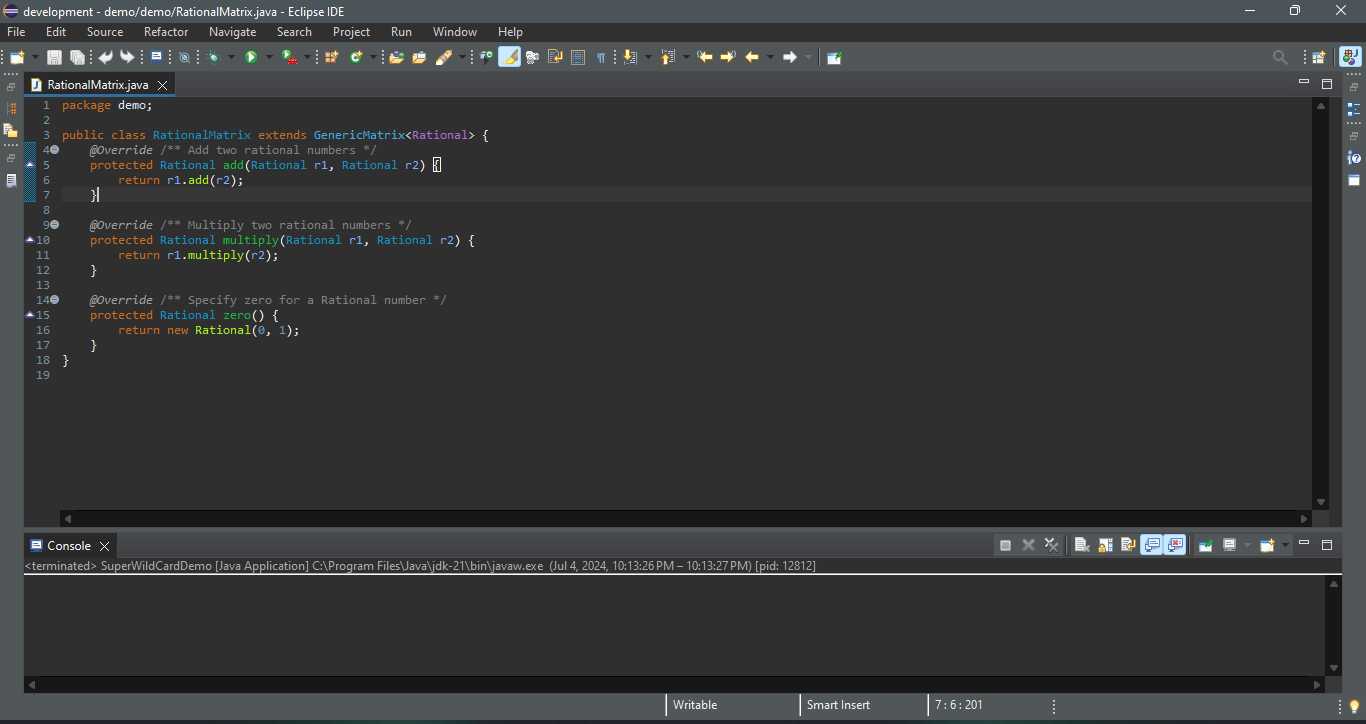The image size is (1366, 724).
Task: Open a terminal from the toolbar
Action: tap(157, 57)
